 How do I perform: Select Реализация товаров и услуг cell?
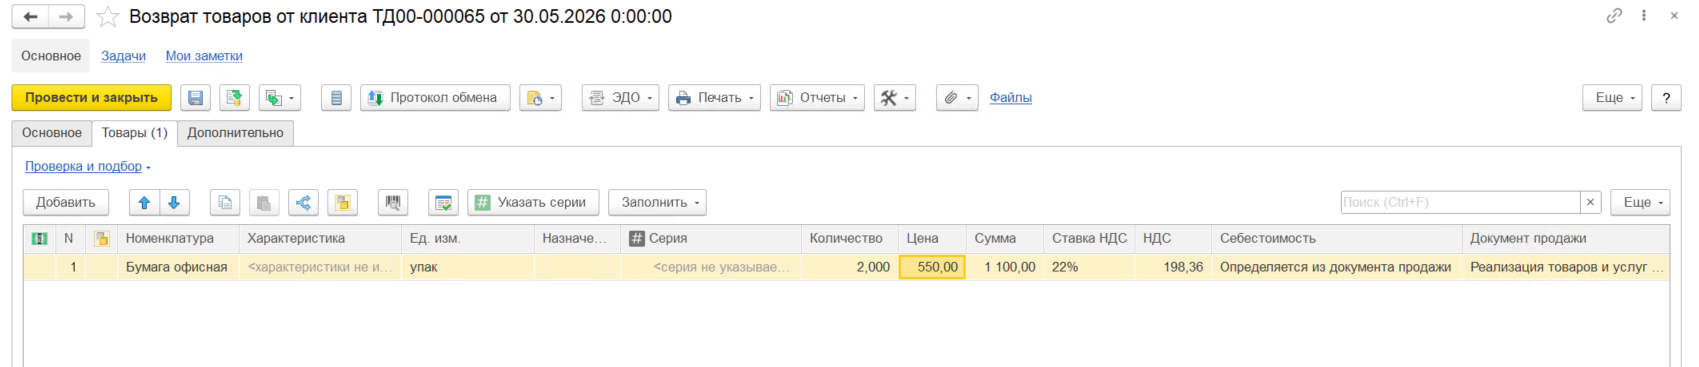(x=1565, y=267)
